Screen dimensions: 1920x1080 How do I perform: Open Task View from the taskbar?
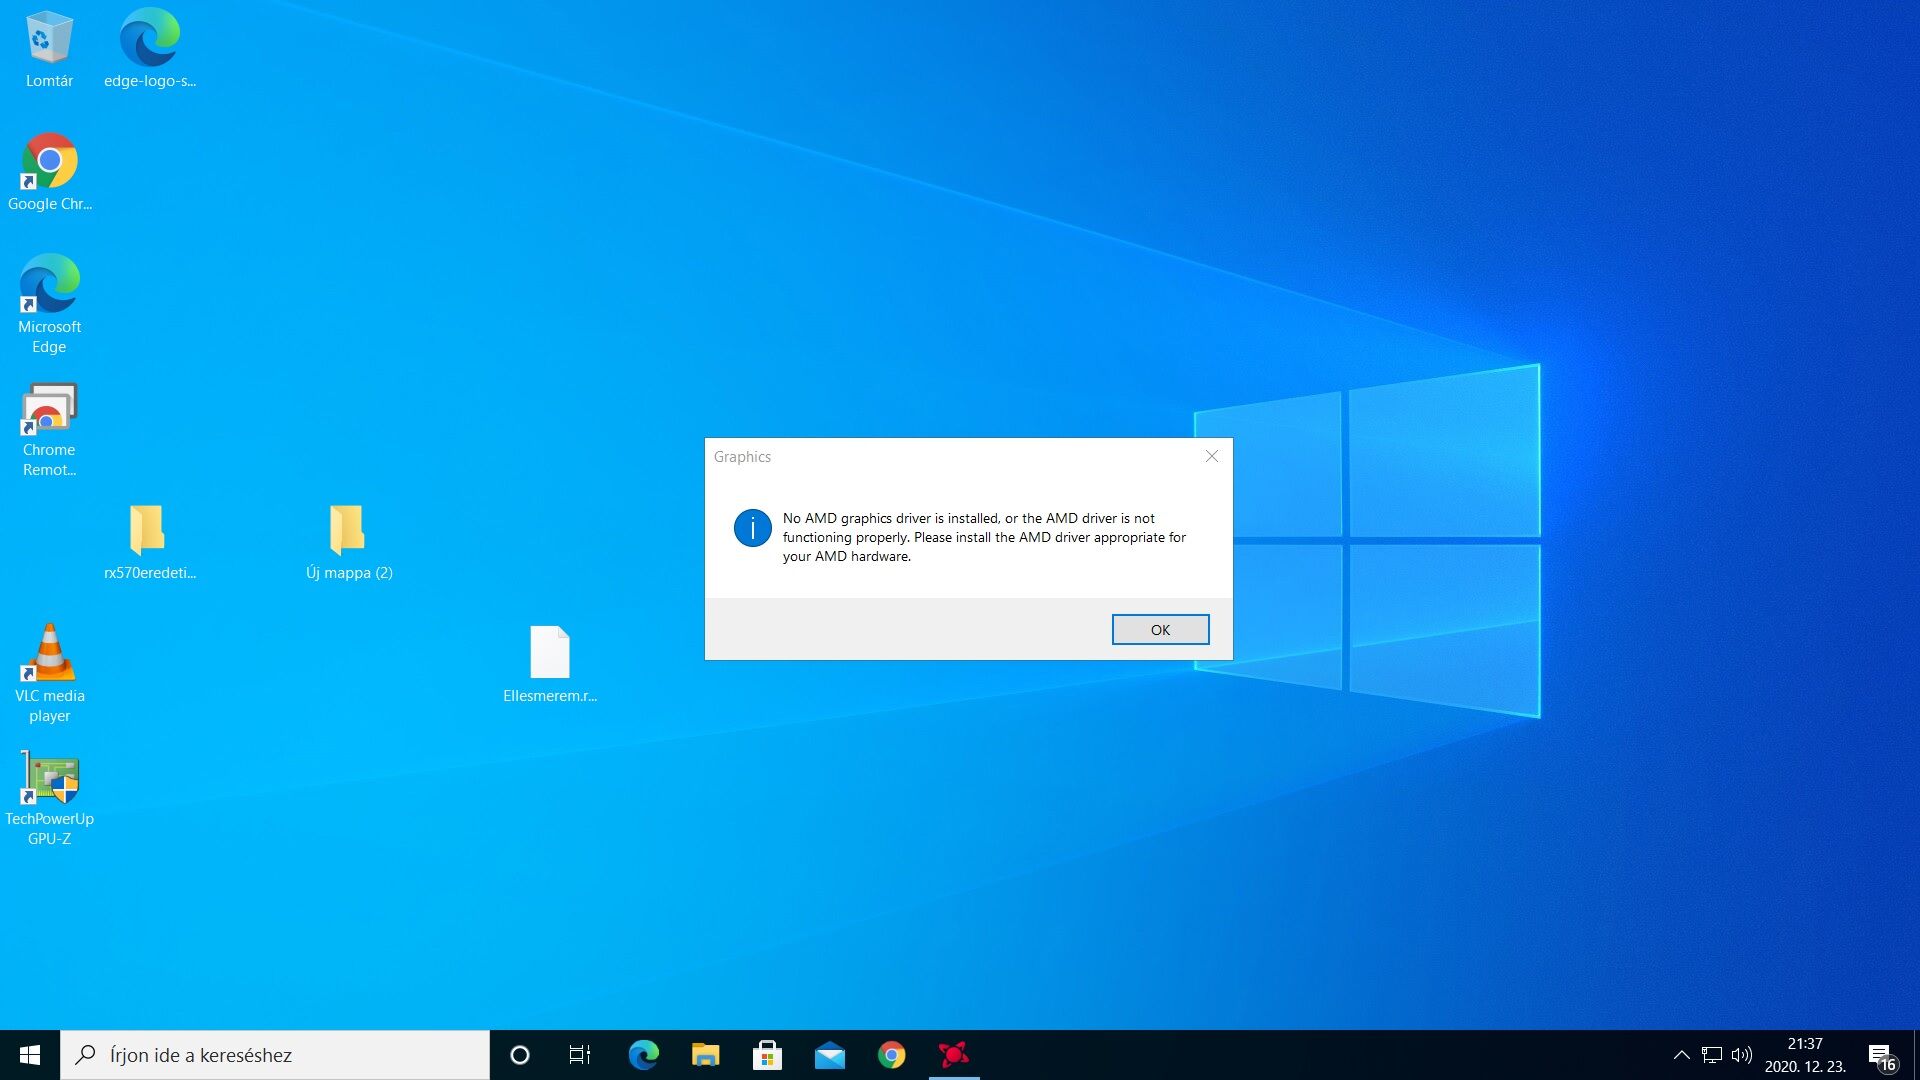pos(580,1055)
